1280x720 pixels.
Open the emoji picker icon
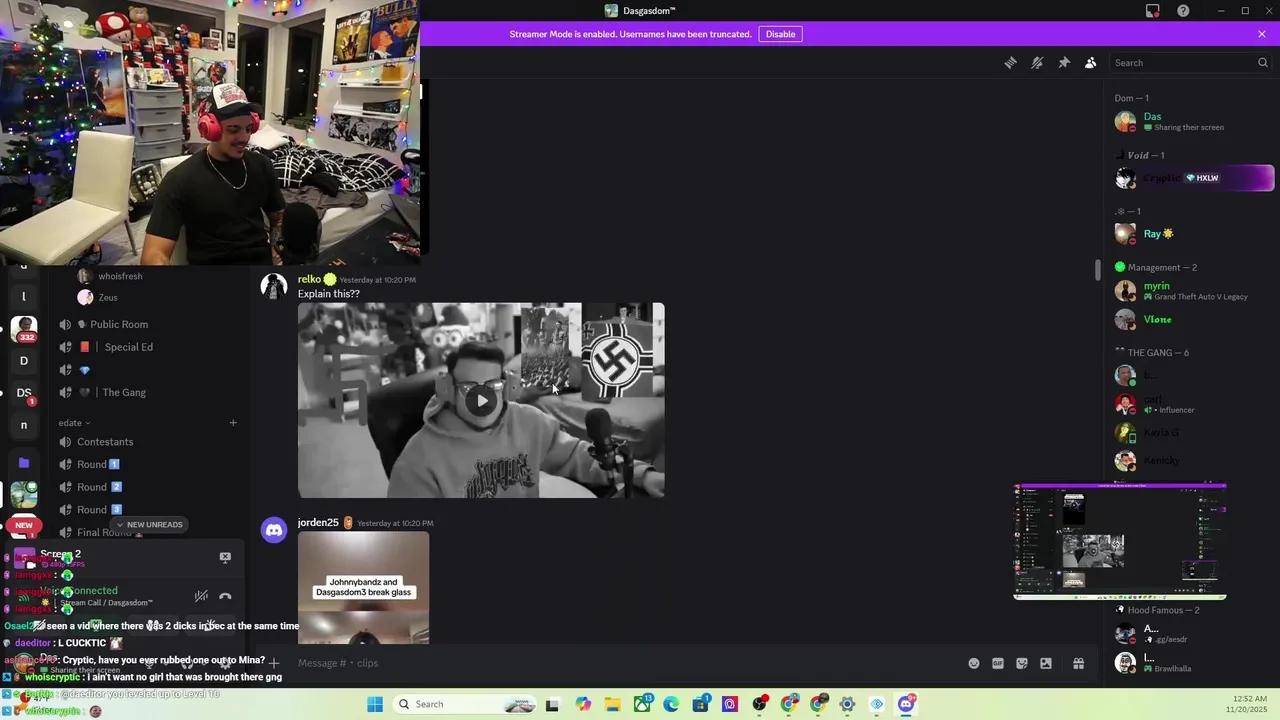974,663
